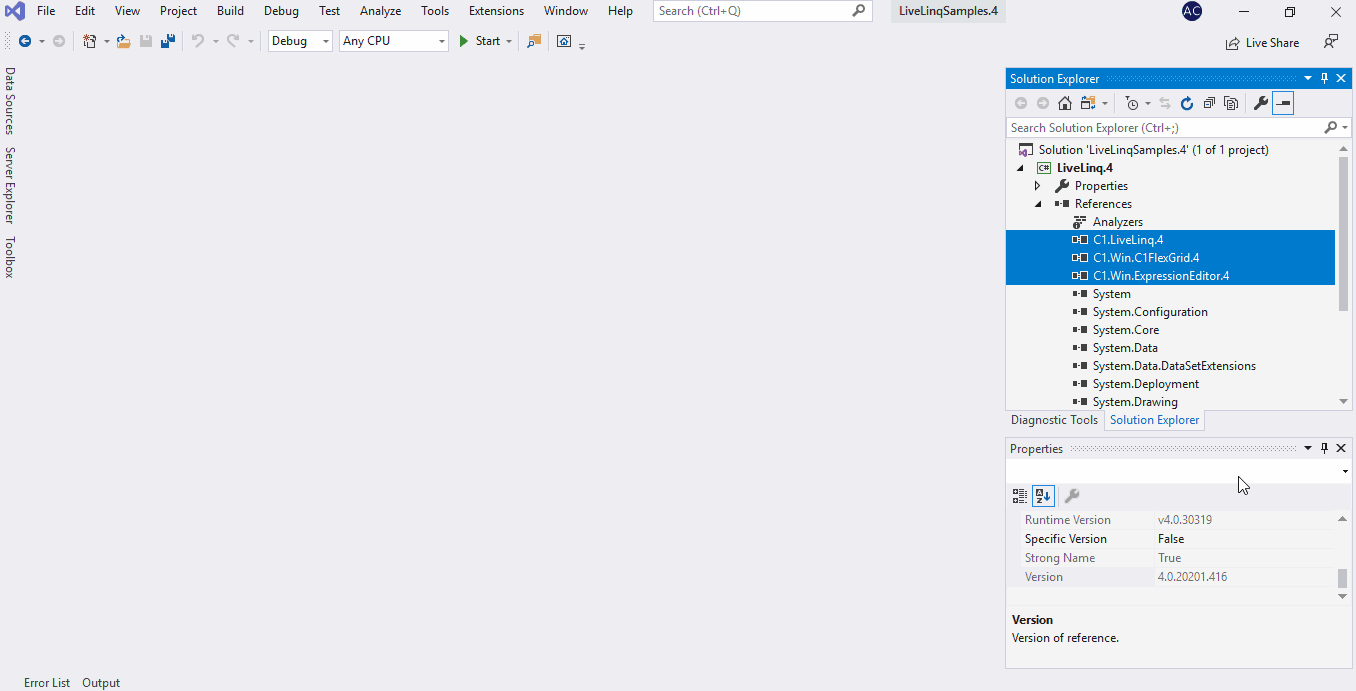The height and width of the screenshot is (691, 1356).
Task: Click Switch Views icon in Solution Explorer
Action: pyautogui.click(x=1088, y=103)
